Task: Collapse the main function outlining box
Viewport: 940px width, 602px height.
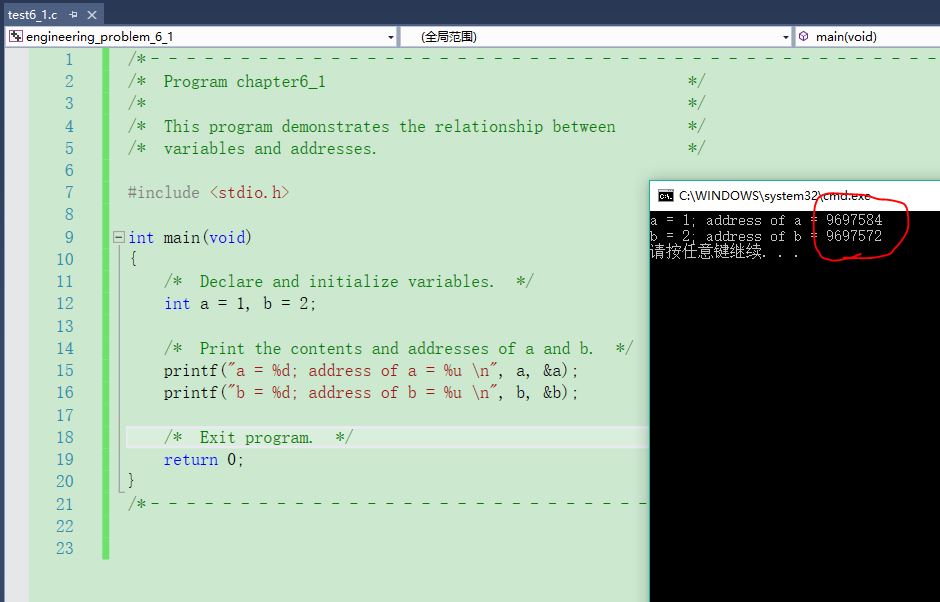Action: coord(118,237)
